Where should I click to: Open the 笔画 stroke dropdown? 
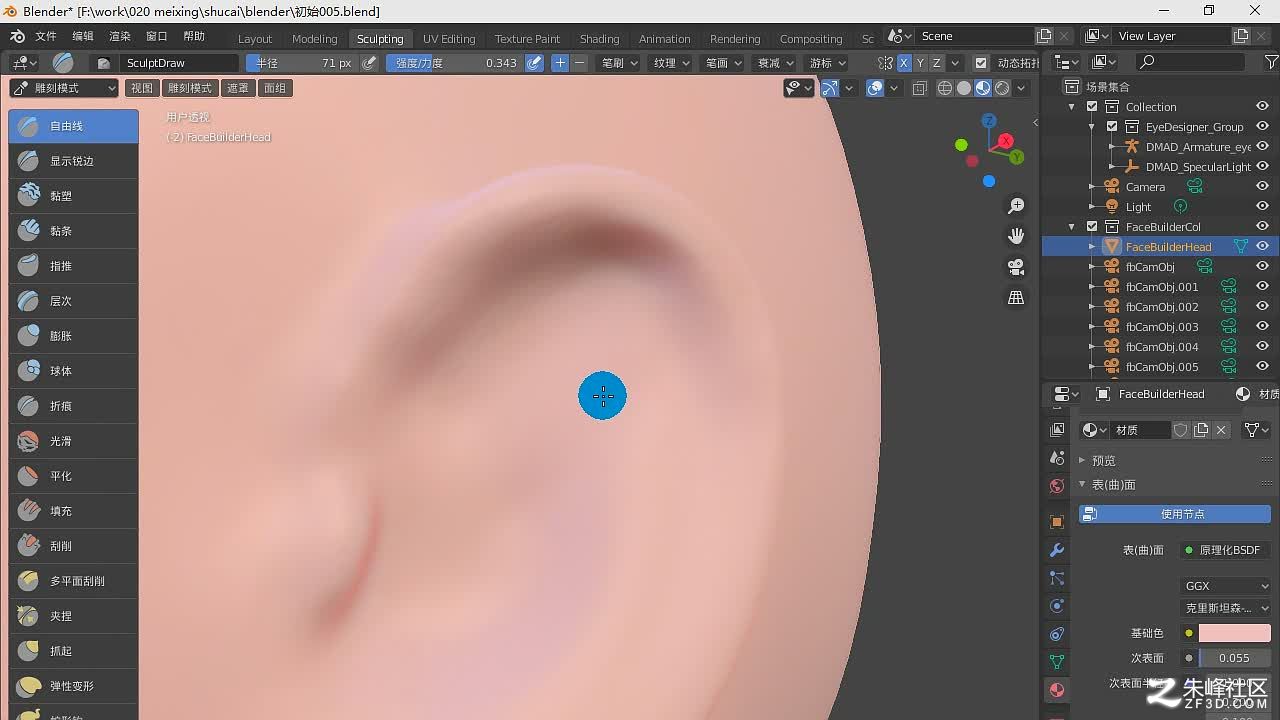[723, 63]
